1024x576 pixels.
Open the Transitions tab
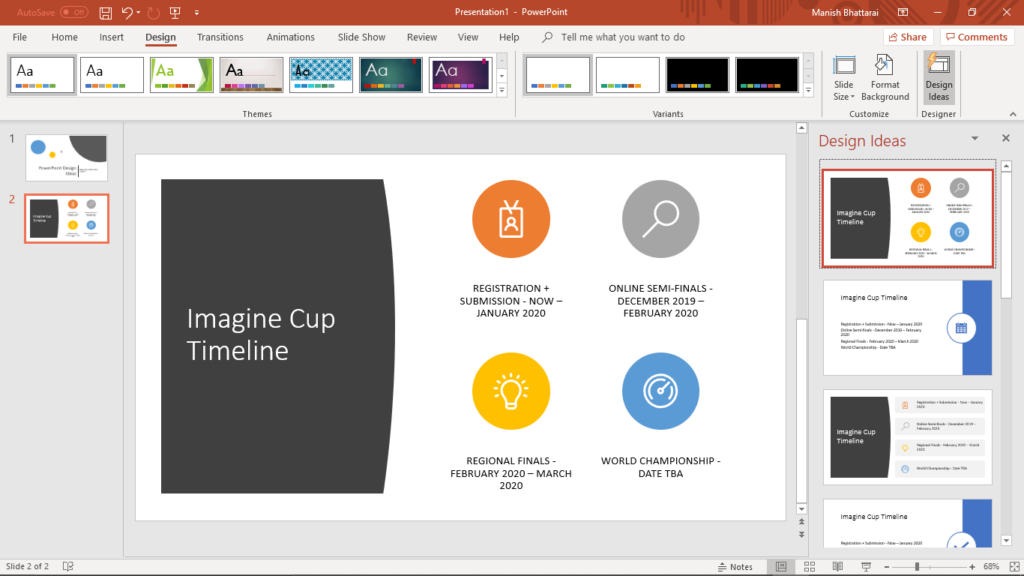point(220,37)
